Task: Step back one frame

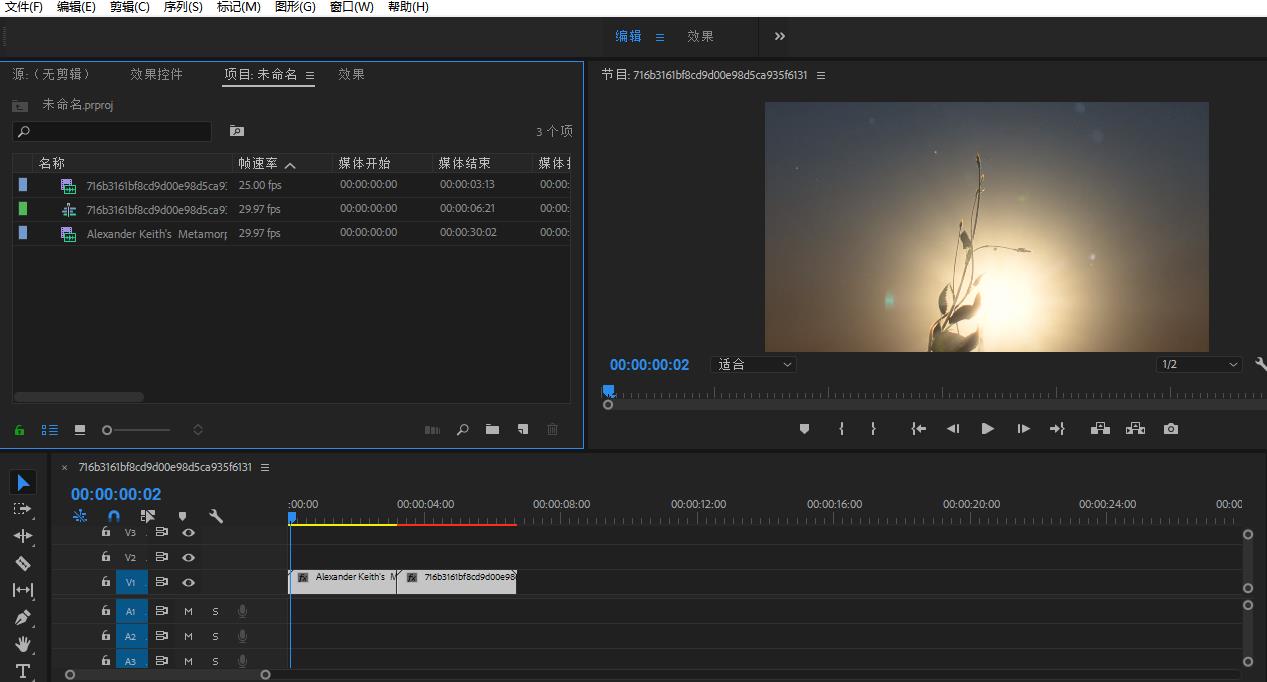Action: [953, 429]
